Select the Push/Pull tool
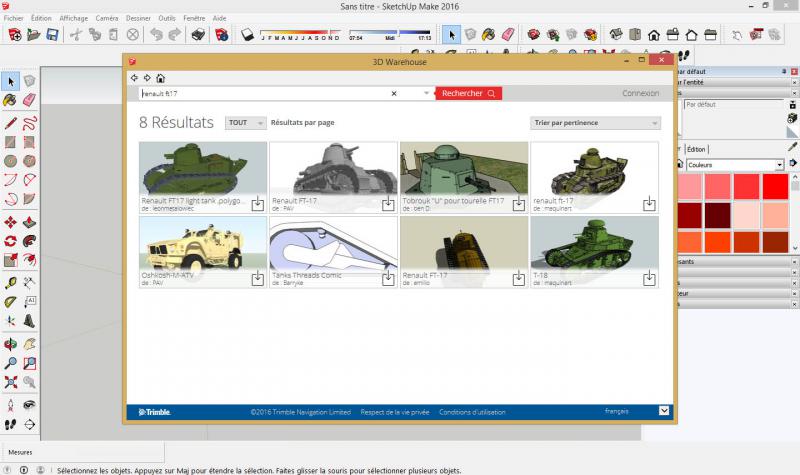The width and height of the screenshot is (800, 475). (x=30, y=222)
